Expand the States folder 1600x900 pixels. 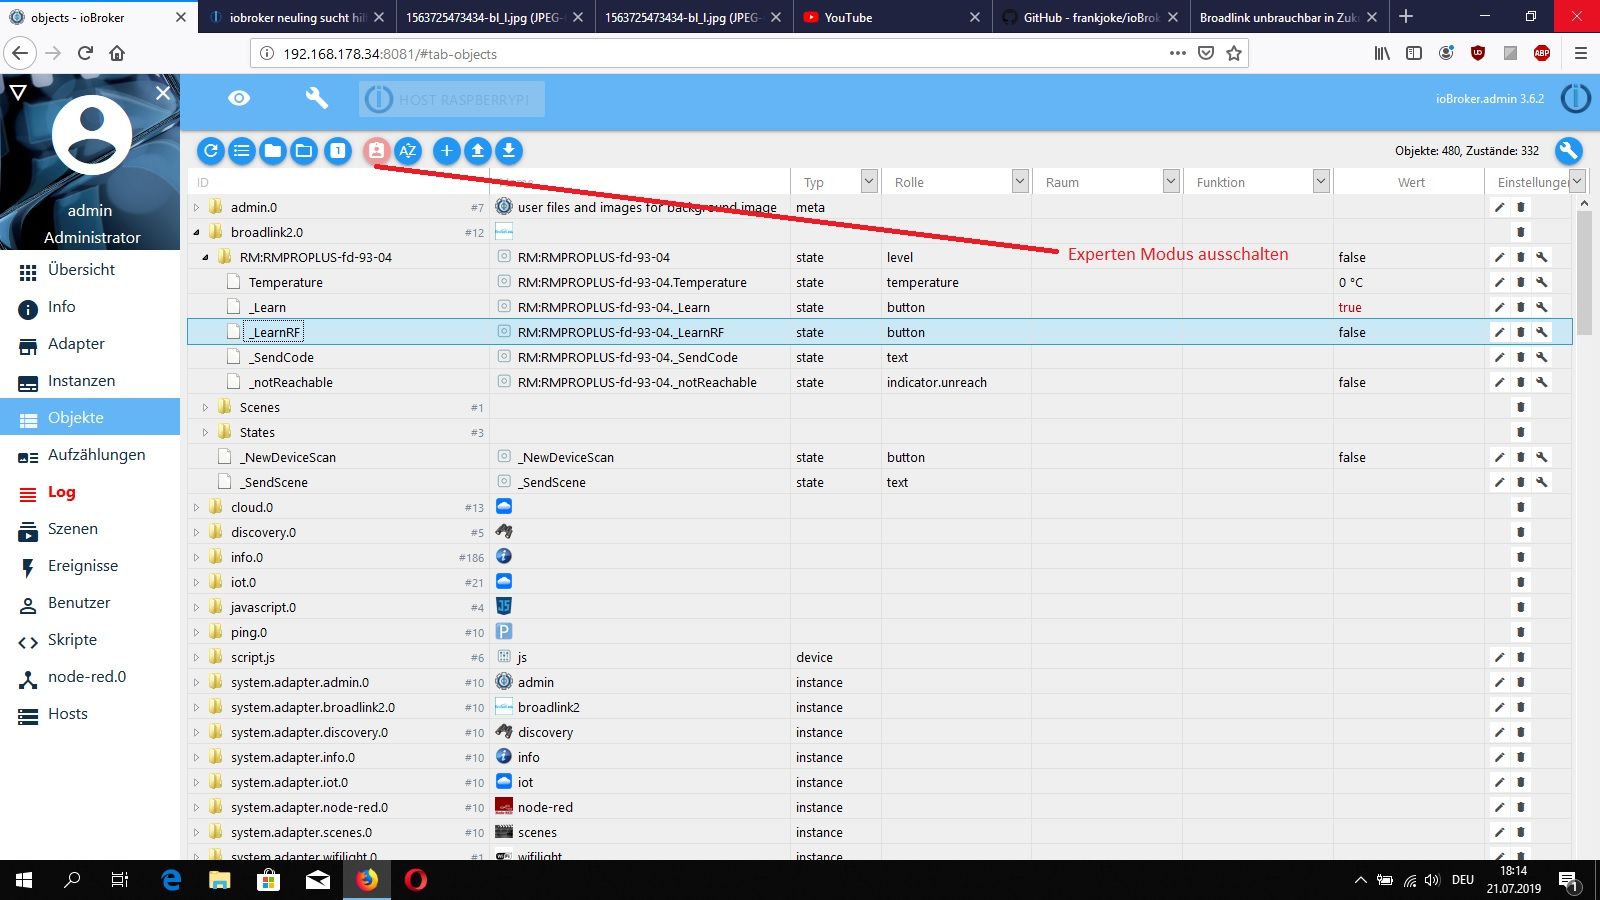point(206,433)
